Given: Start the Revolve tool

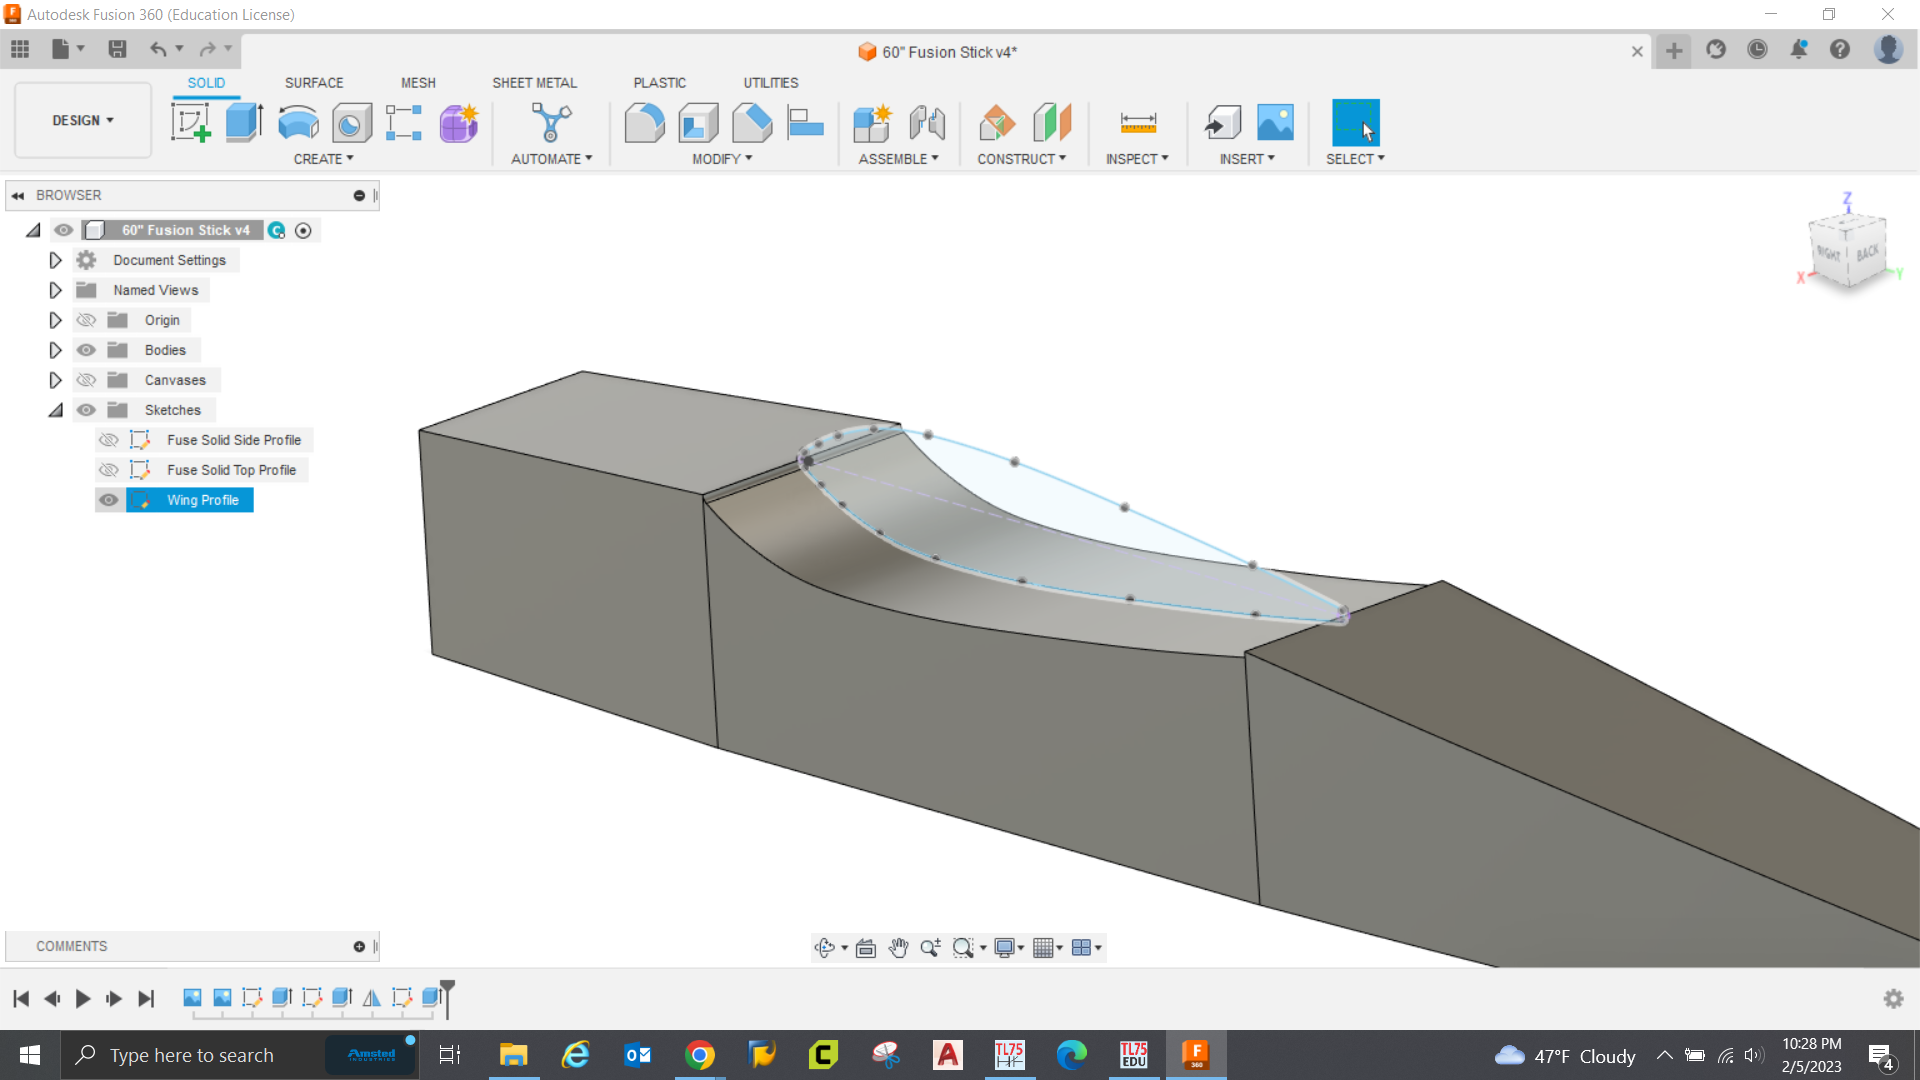Looking at the screenshot, I should point(297,122).
